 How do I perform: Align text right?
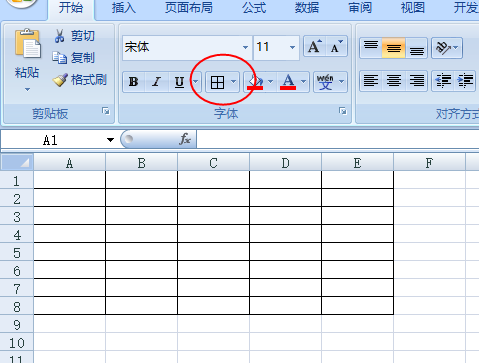416,81
